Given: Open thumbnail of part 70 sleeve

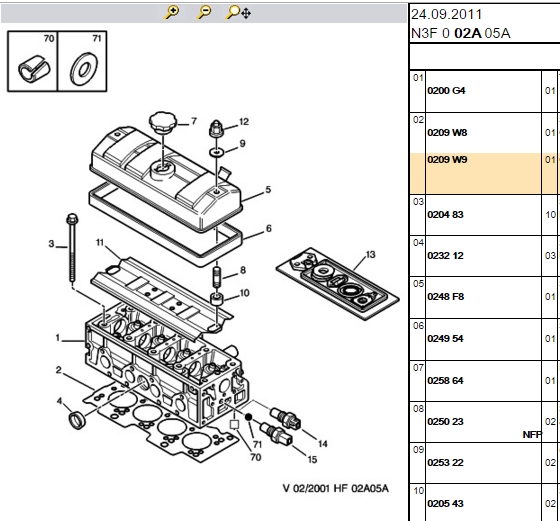Looking at the screenshot, I should click(x=33, y=61).
